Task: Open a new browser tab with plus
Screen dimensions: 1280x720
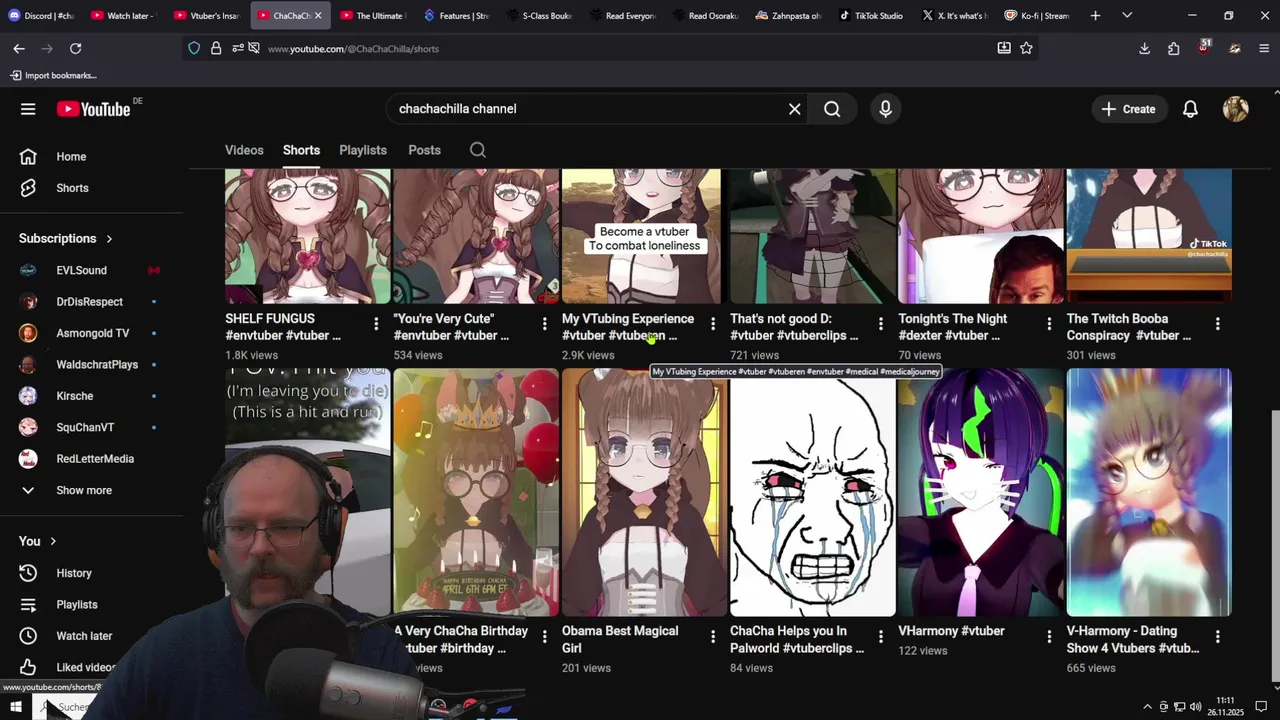Action: 1095,15
